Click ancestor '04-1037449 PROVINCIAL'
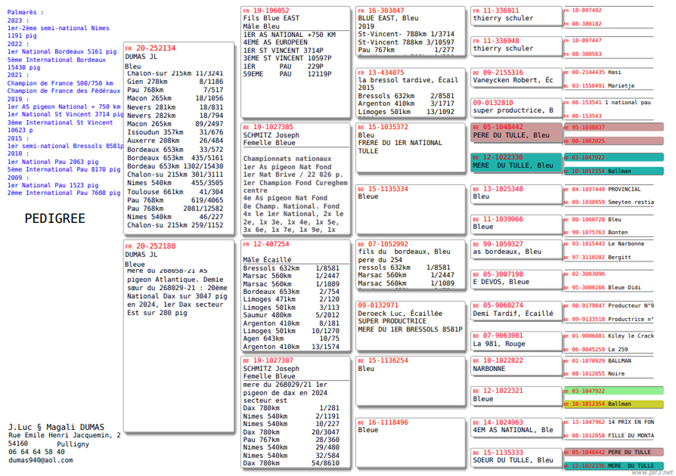This screenshot has height=476, width=676. point(603,189)
